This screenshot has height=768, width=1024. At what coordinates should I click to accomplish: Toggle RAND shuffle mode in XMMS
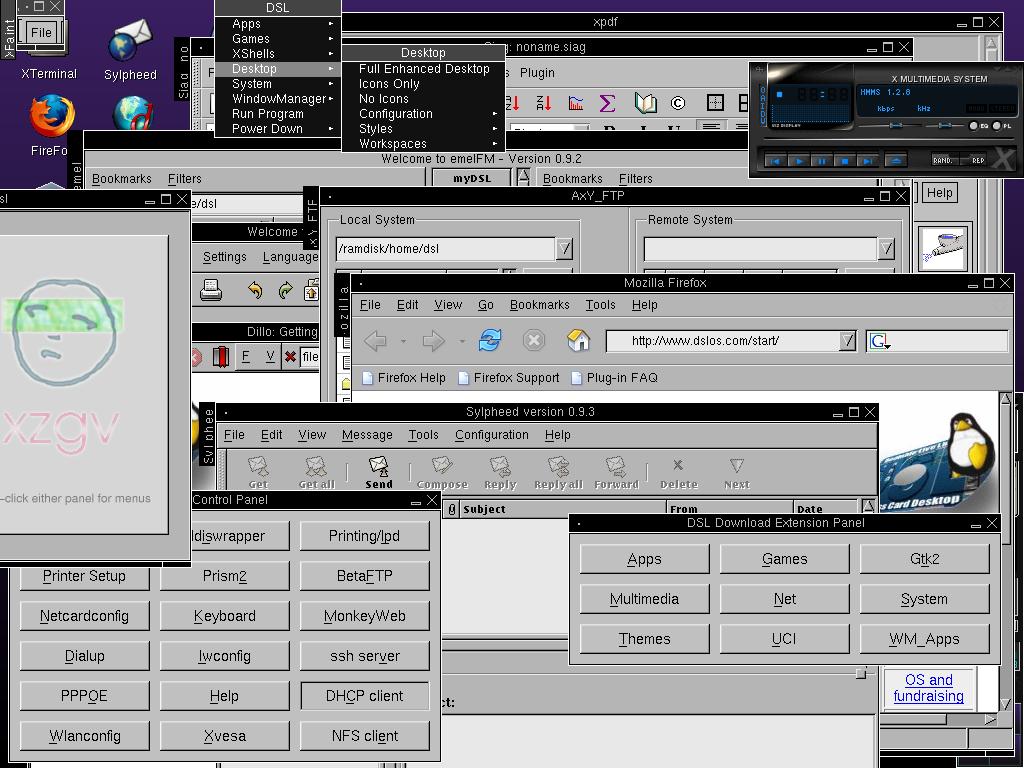(x=943, y=160)
